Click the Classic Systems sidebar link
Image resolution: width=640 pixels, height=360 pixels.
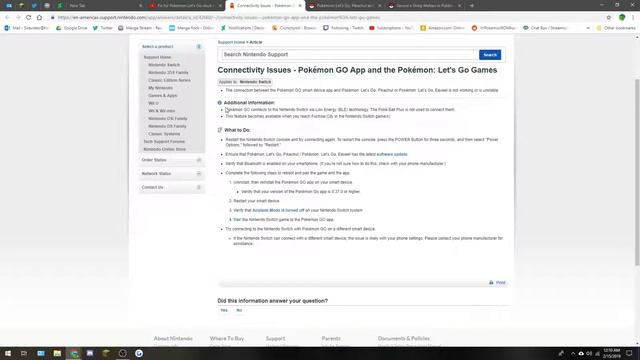pos(164,134)
